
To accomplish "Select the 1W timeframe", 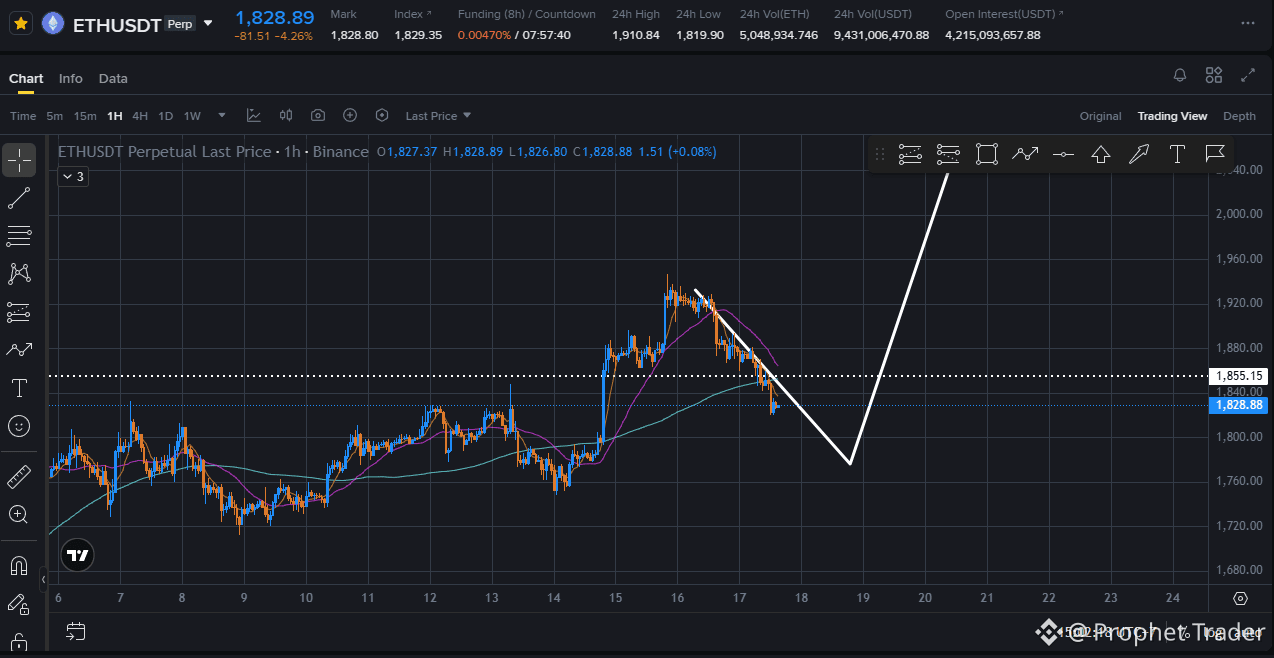I will tap(192, 116).
